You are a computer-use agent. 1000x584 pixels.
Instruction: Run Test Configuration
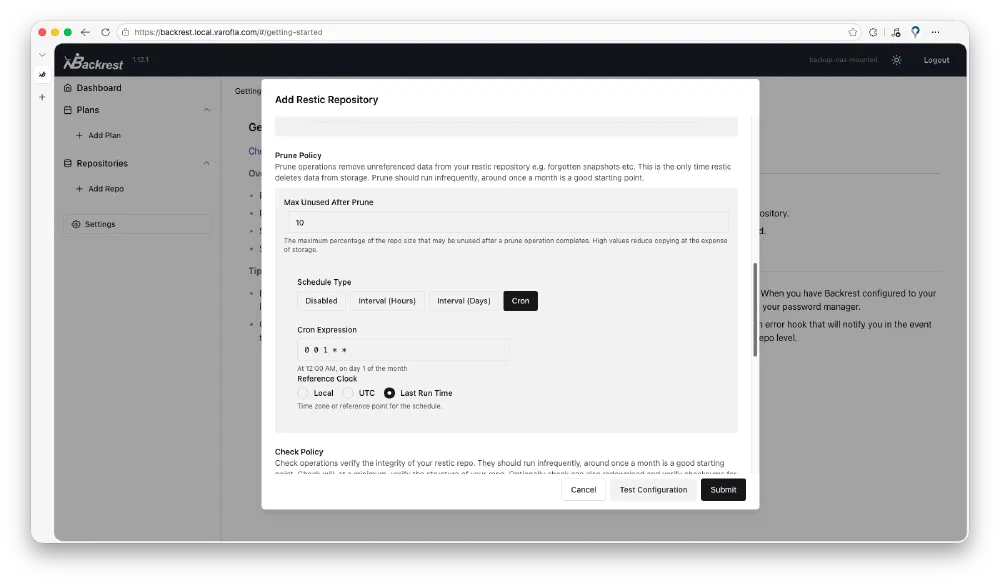point(653,489)
